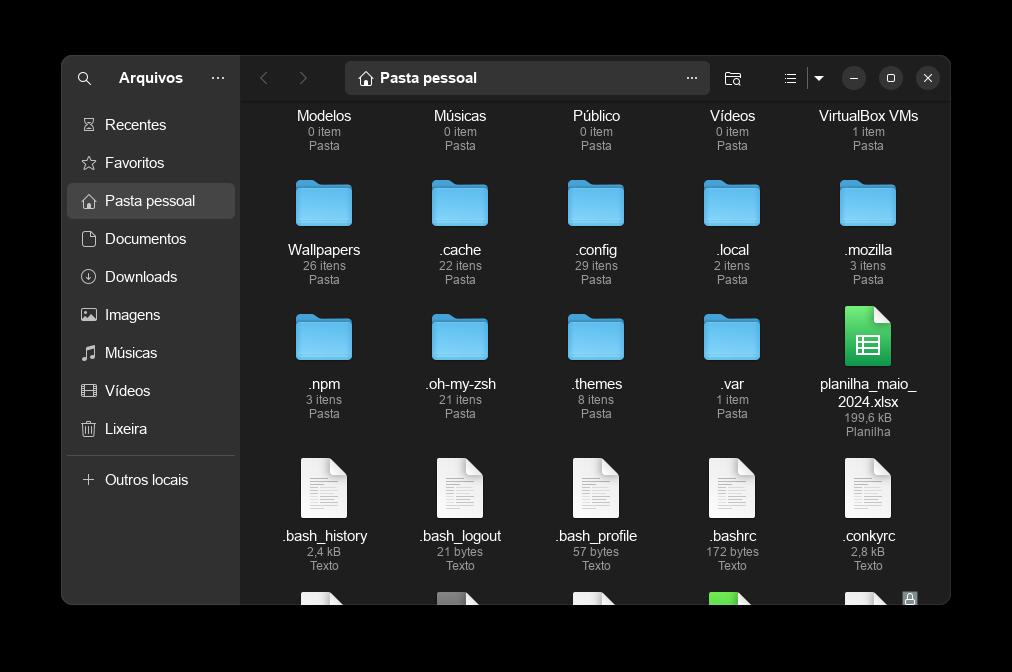Open Favoritos in the sidebar
Image resolution: width=1012 pixels, height=672 pixels.
134,163
